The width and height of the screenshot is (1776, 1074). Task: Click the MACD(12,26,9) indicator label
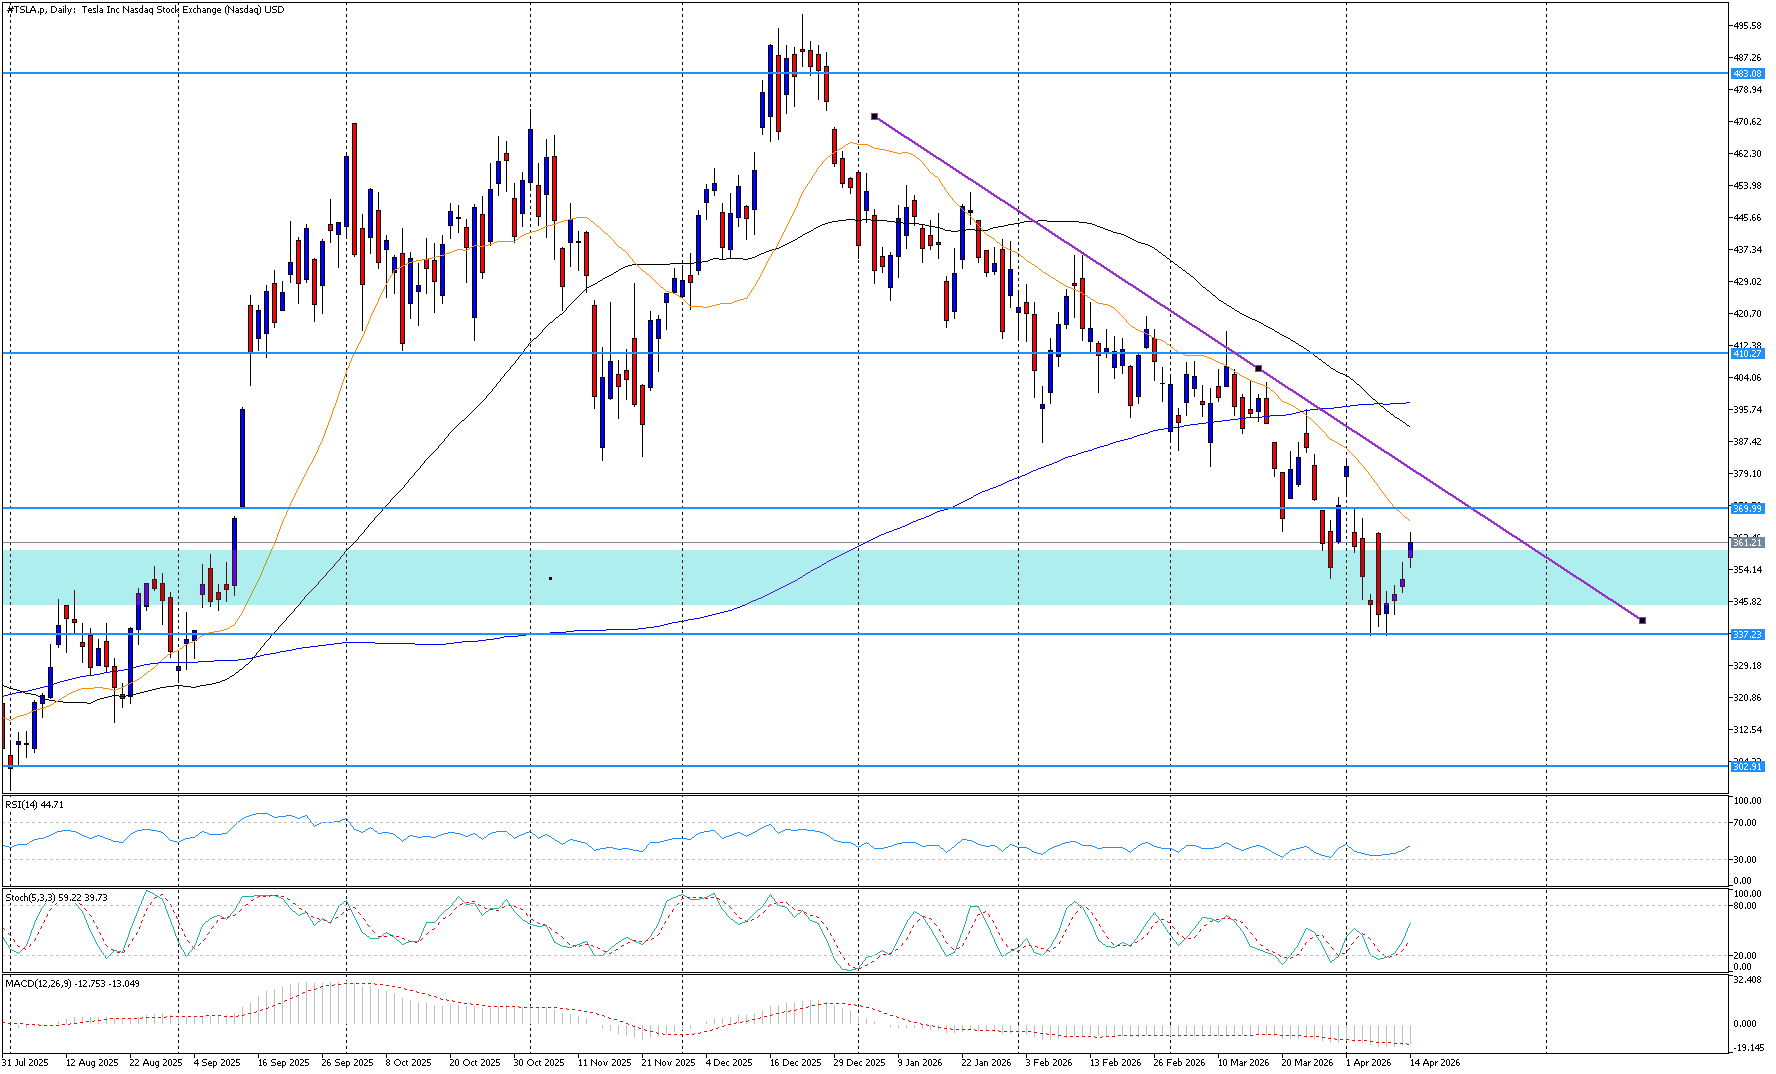point(72,984)
